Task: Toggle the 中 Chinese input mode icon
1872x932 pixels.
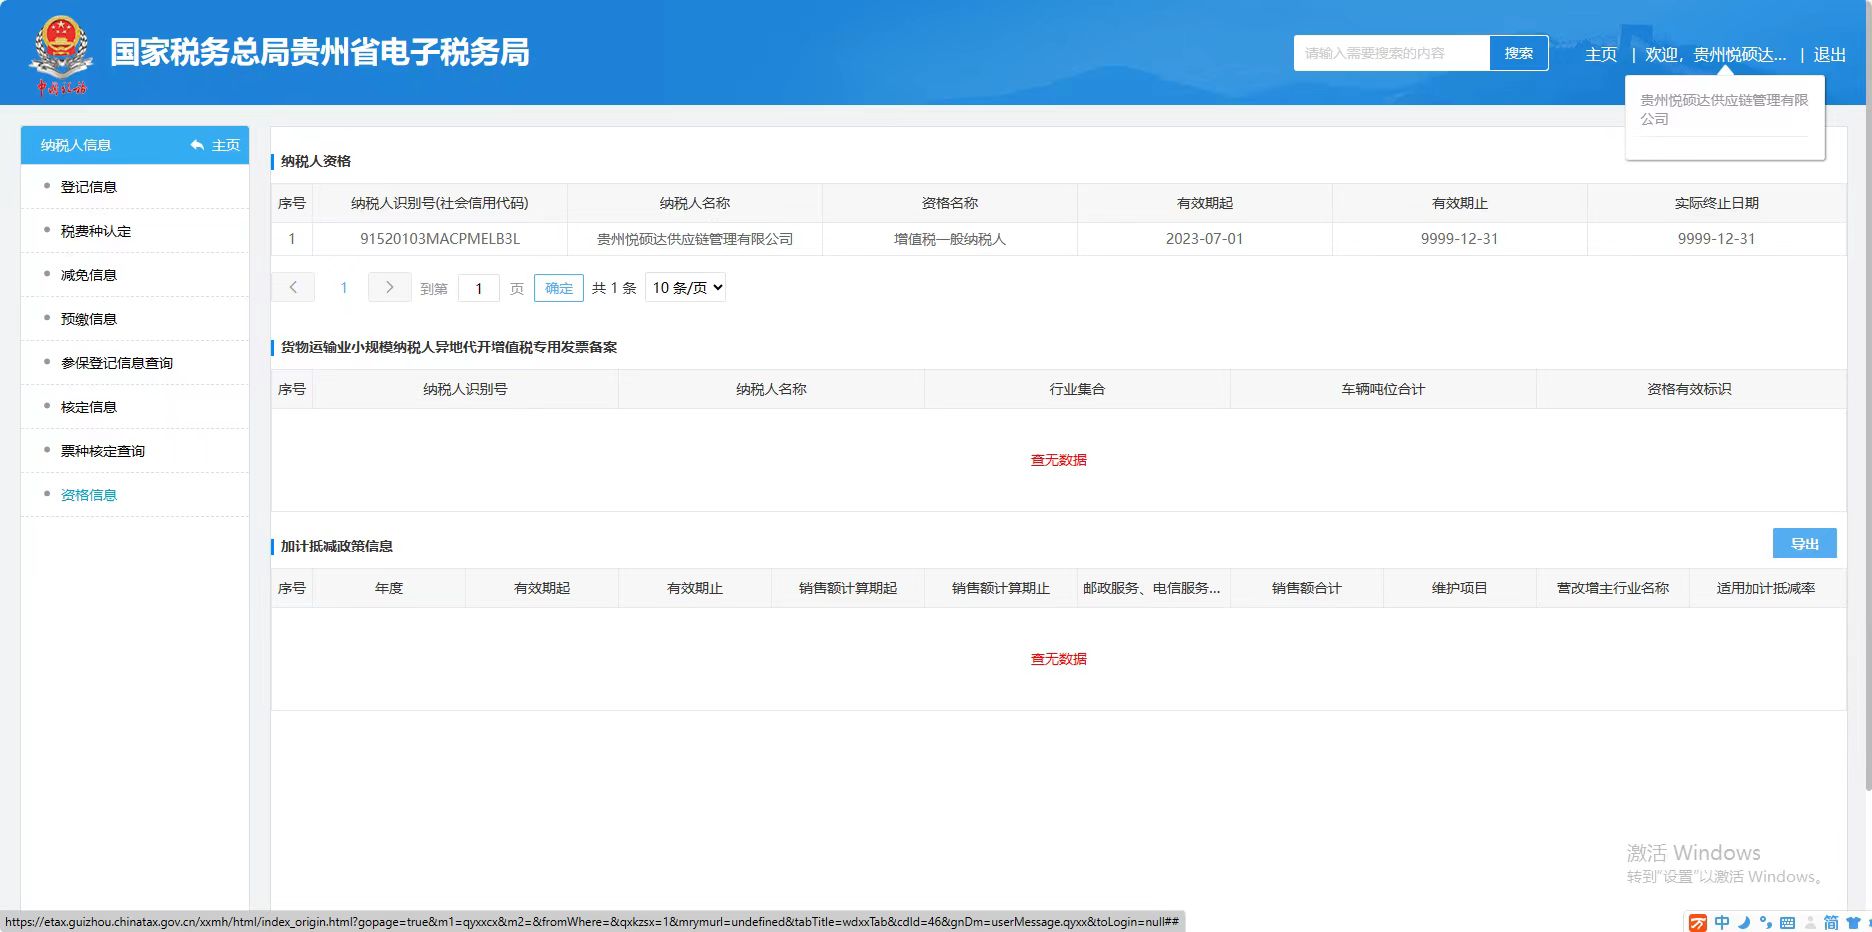Action: (x=1722, y=922)
